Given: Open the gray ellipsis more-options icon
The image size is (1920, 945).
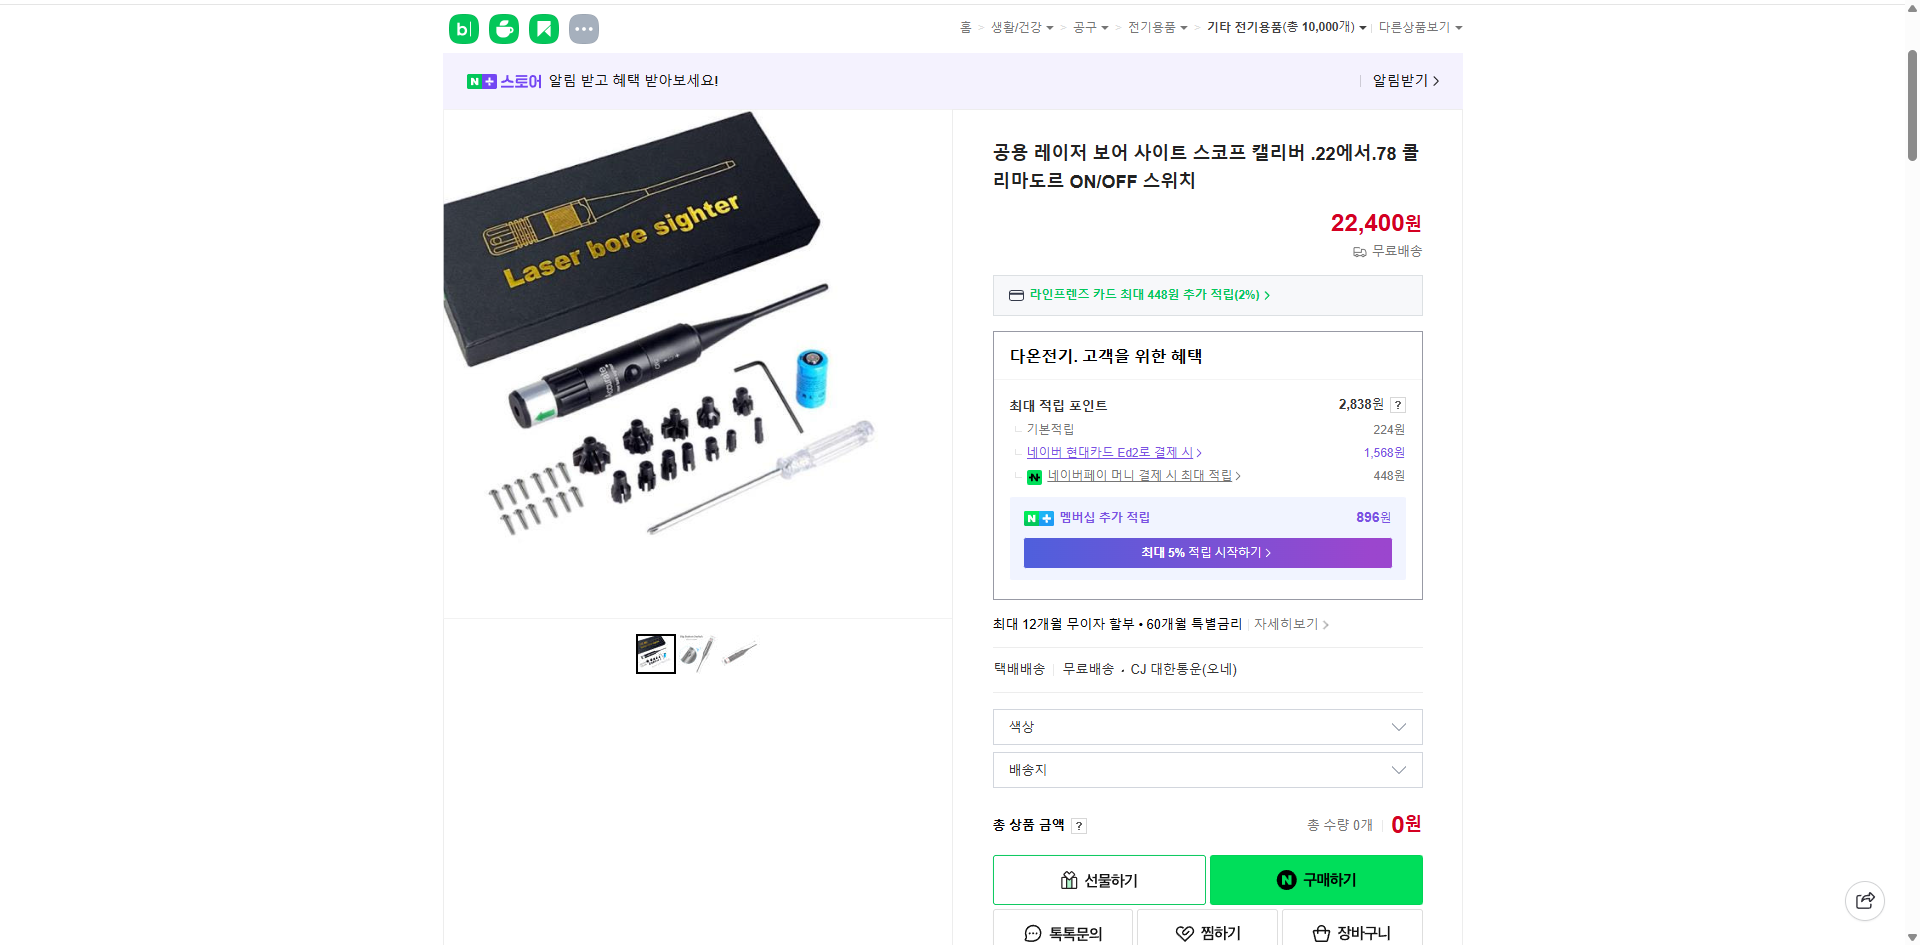Looking at the screenshot, I should 583,28.
